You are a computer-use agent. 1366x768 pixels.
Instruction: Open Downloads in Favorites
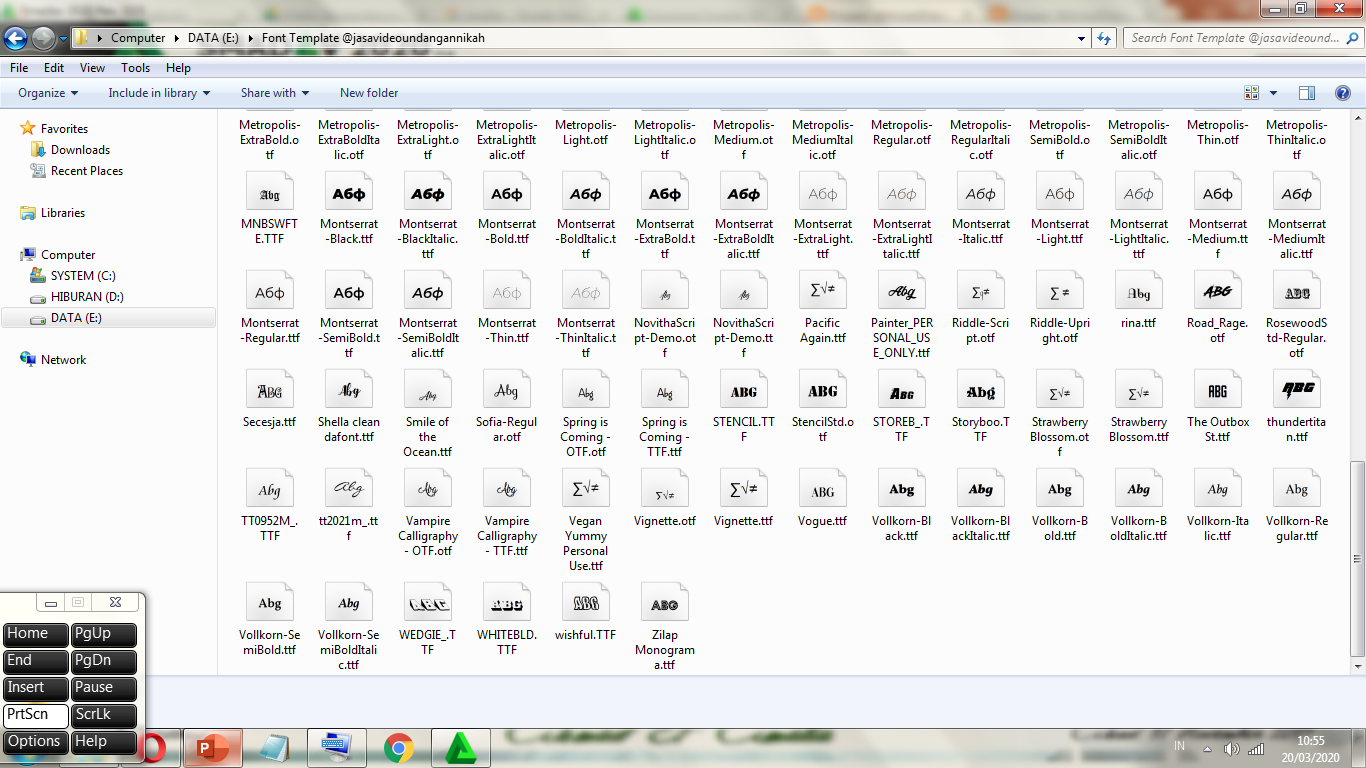tap(80, 150)
